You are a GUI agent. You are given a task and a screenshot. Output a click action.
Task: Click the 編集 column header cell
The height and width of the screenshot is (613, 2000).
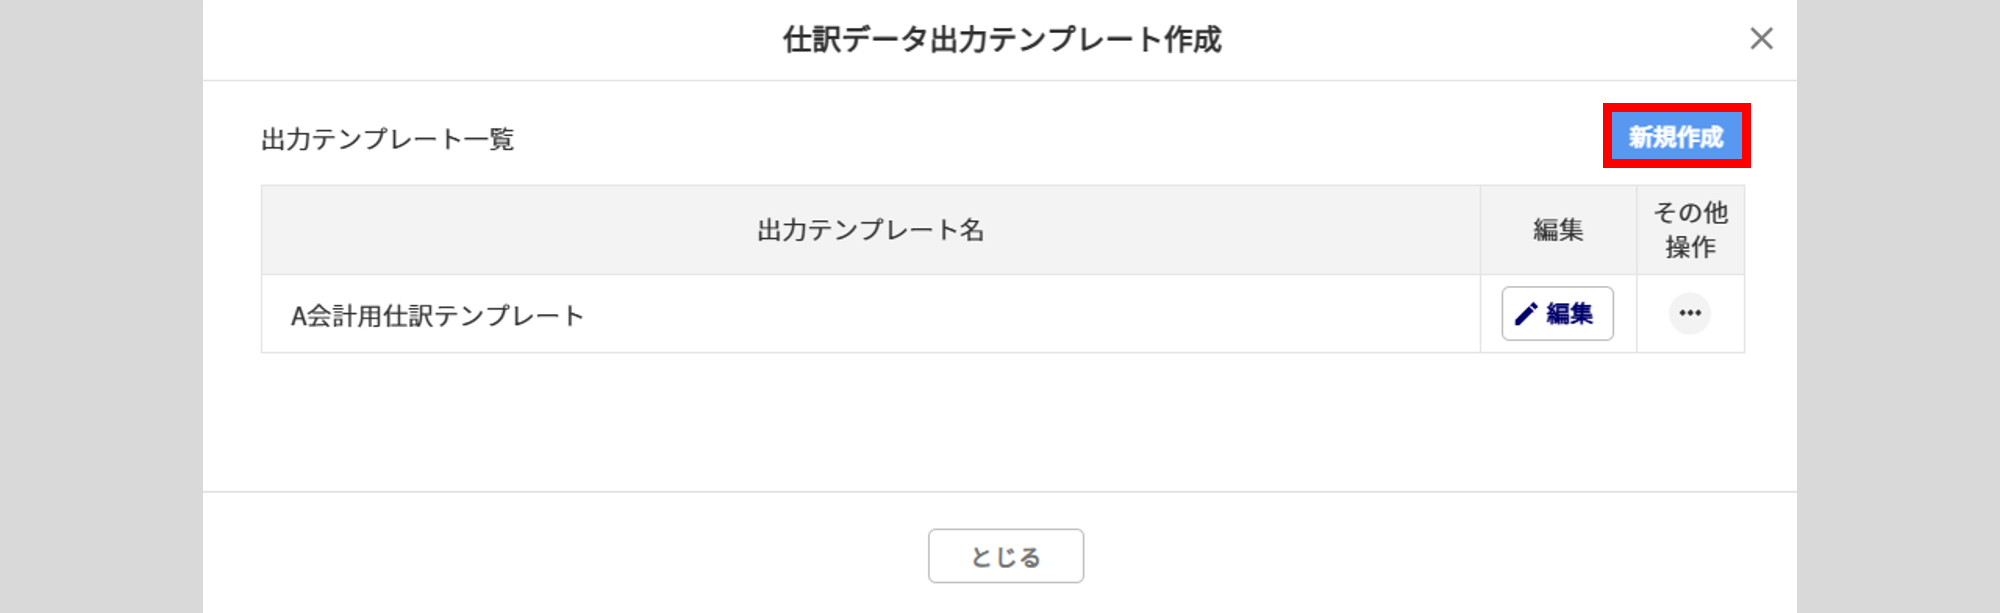(x=1558, y=230)
